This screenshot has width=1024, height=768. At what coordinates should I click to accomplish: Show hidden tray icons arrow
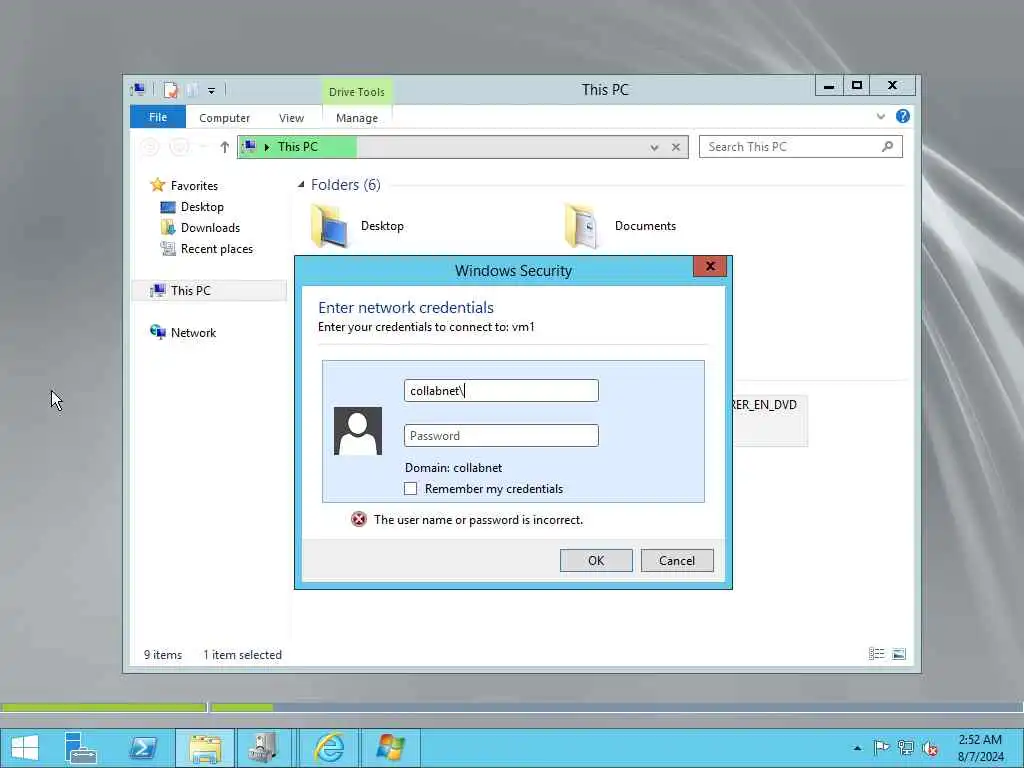(857, 748)
